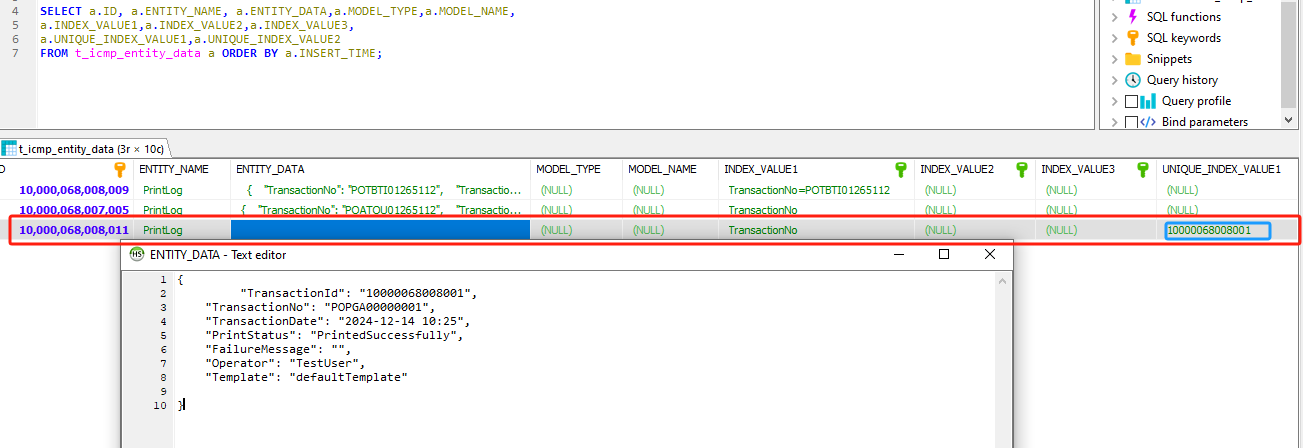The height and width of the screenshot is (448, 1303).
Task: Sort by the ENTITY_NAME column header
Action: click(181, 170)
